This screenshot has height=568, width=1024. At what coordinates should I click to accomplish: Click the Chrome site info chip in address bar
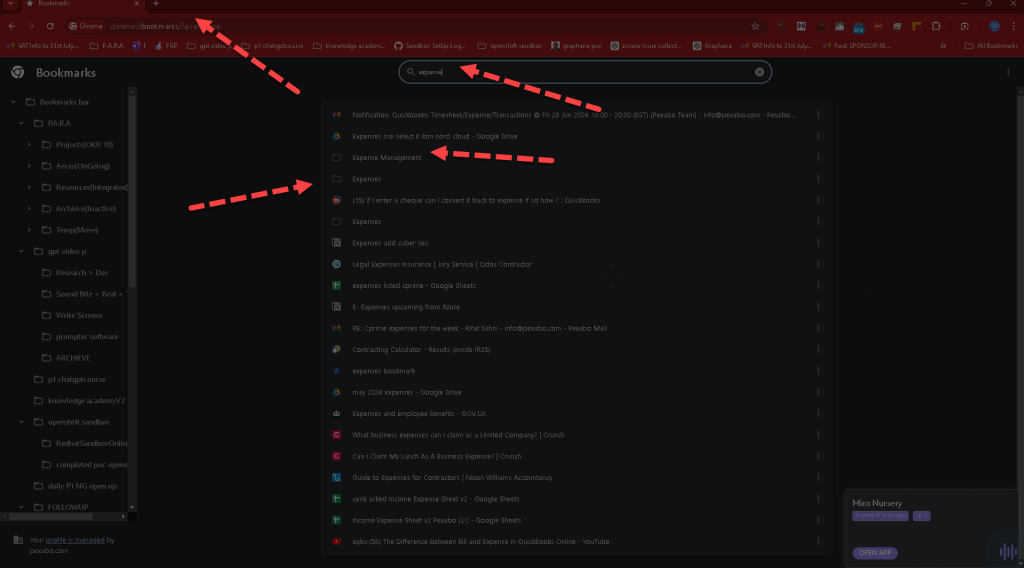86,26
